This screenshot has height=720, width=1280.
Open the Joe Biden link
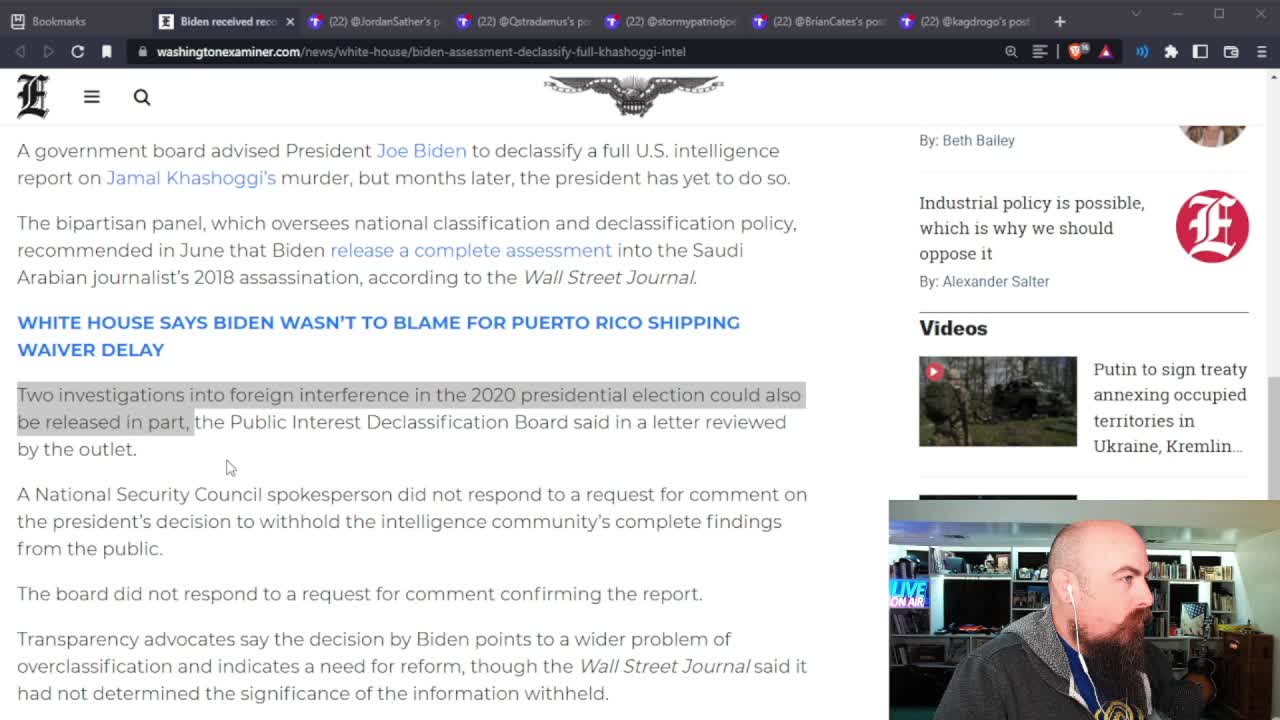421,151
